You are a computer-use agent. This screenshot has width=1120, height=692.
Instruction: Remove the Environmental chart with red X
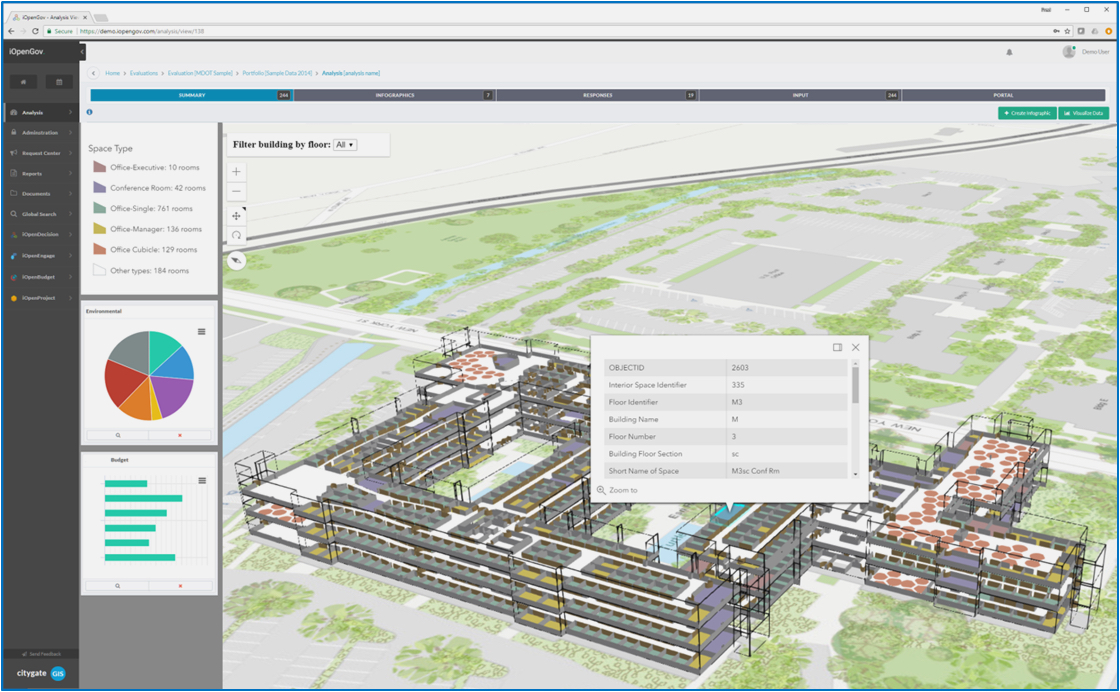pyautogui.click(x=180, y=435)
